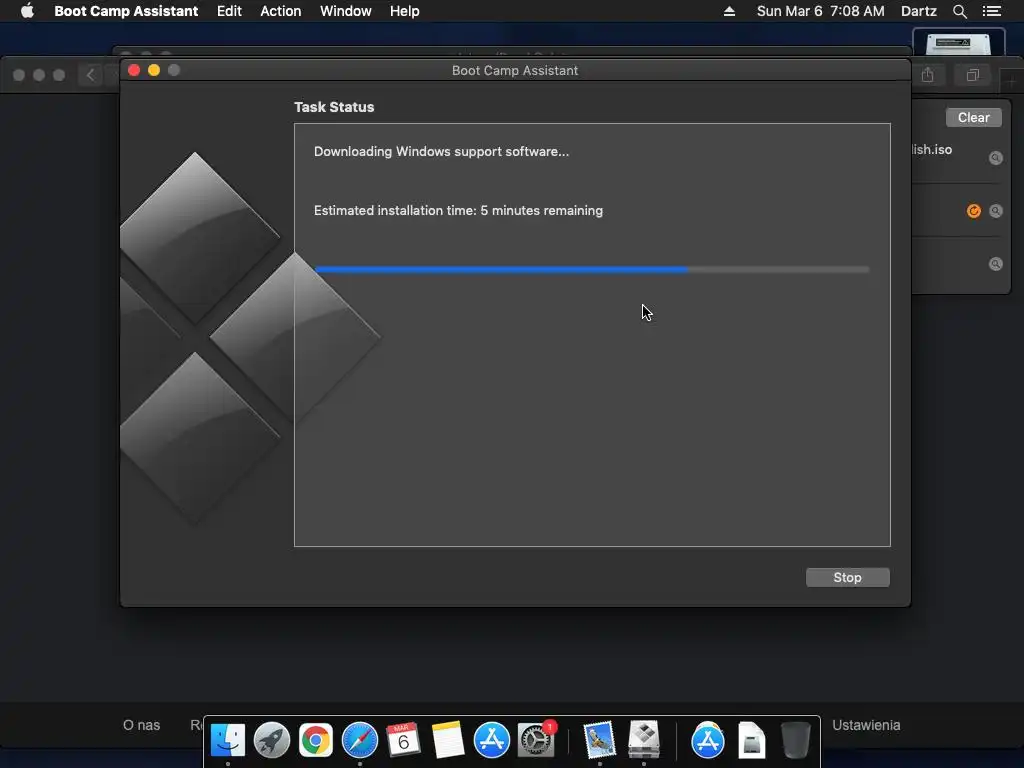The width and height of the screenshot is (1024, 768).
Task: Open the Downloads stack in Dock
Action: [707, 740]
